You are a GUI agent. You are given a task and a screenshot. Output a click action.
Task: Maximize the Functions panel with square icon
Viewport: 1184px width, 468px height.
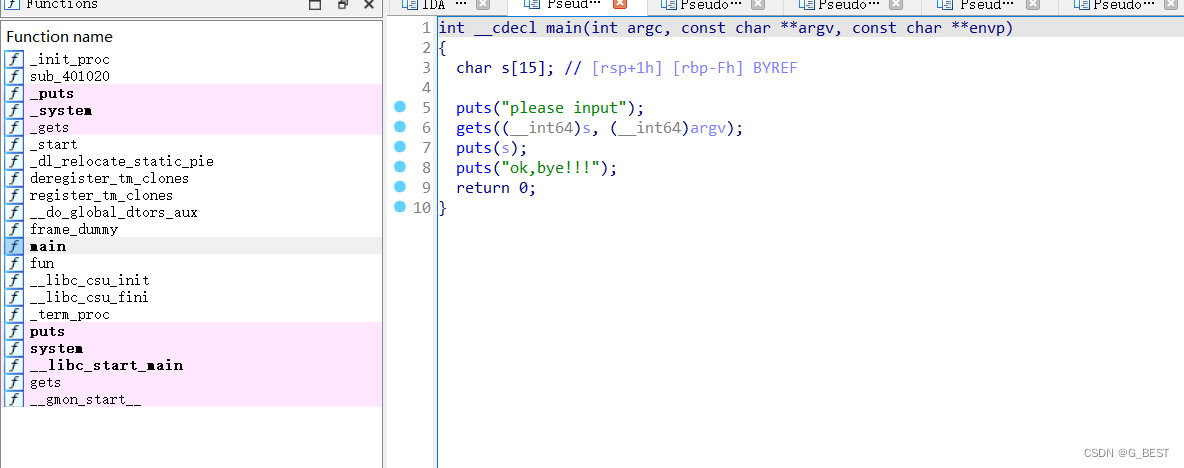[x=316, y=5]
